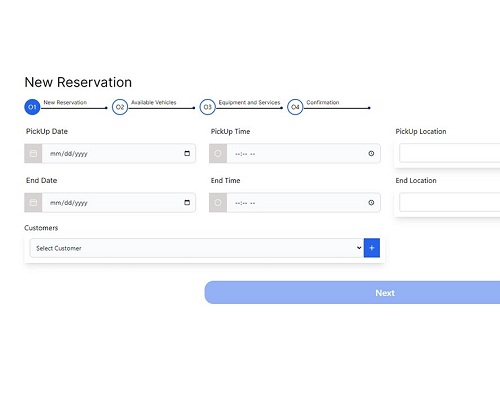The height and width of the screenshot is (398, 500).
Task: Click the clock icon beside PickUp Time
Action: (218, 153)
